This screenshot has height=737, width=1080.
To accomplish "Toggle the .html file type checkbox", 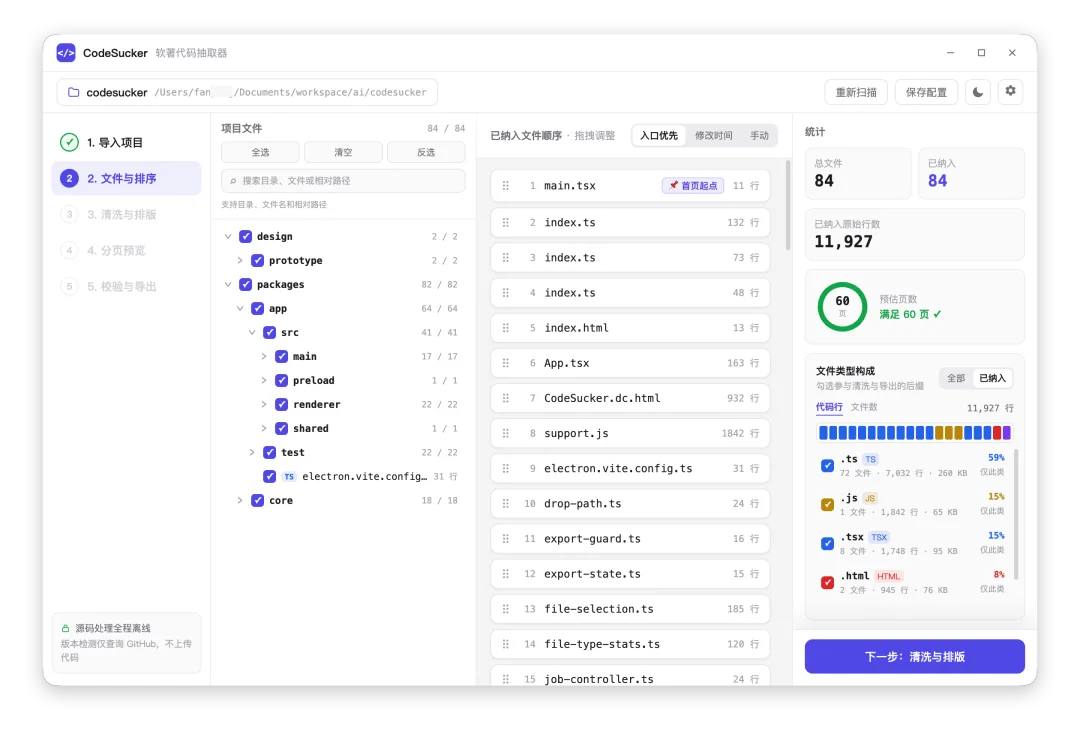I will 827,583.
